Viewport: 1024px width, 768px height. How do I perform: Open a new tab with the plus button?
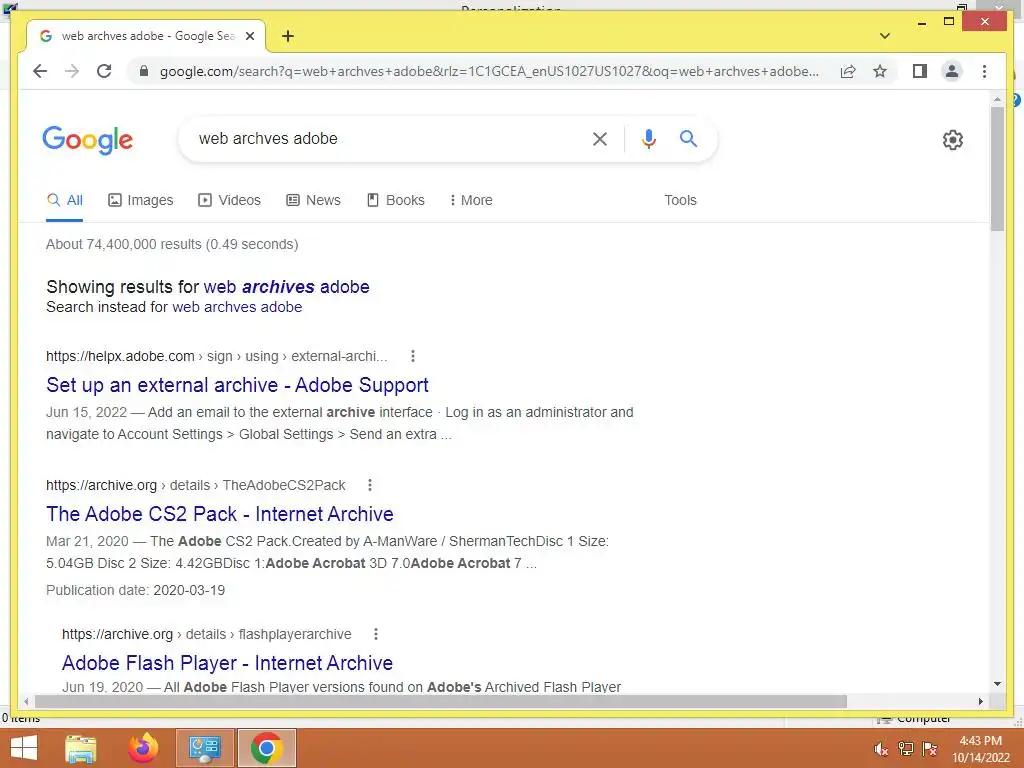[288, 36]
